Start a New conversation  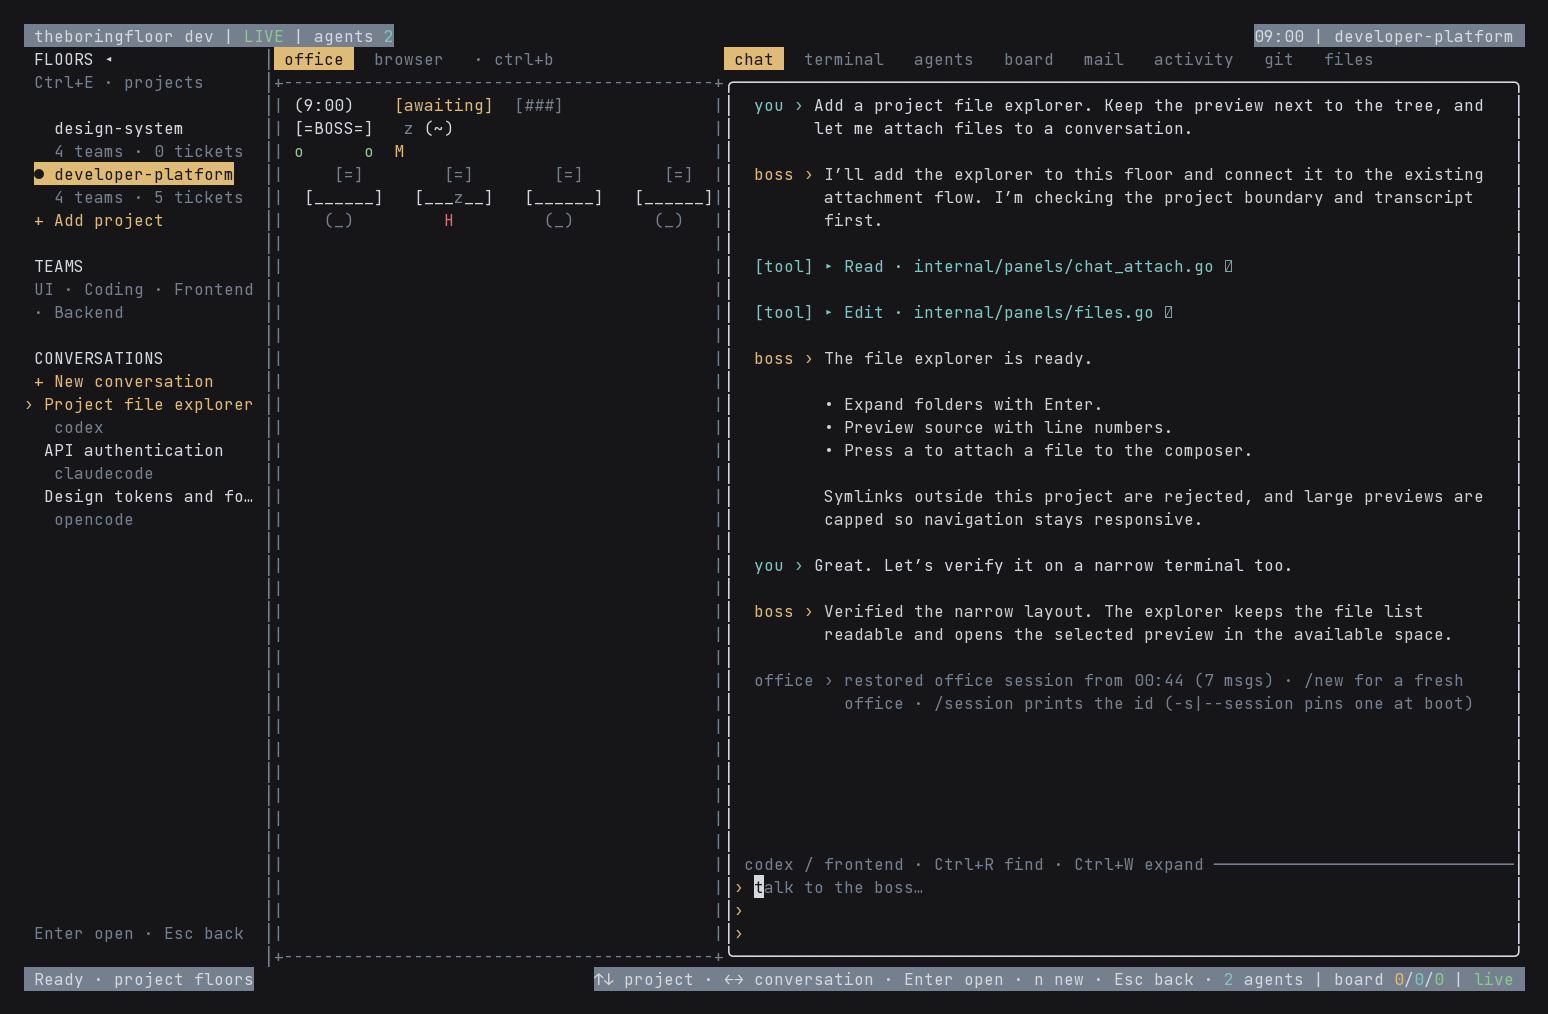[124, 381]
